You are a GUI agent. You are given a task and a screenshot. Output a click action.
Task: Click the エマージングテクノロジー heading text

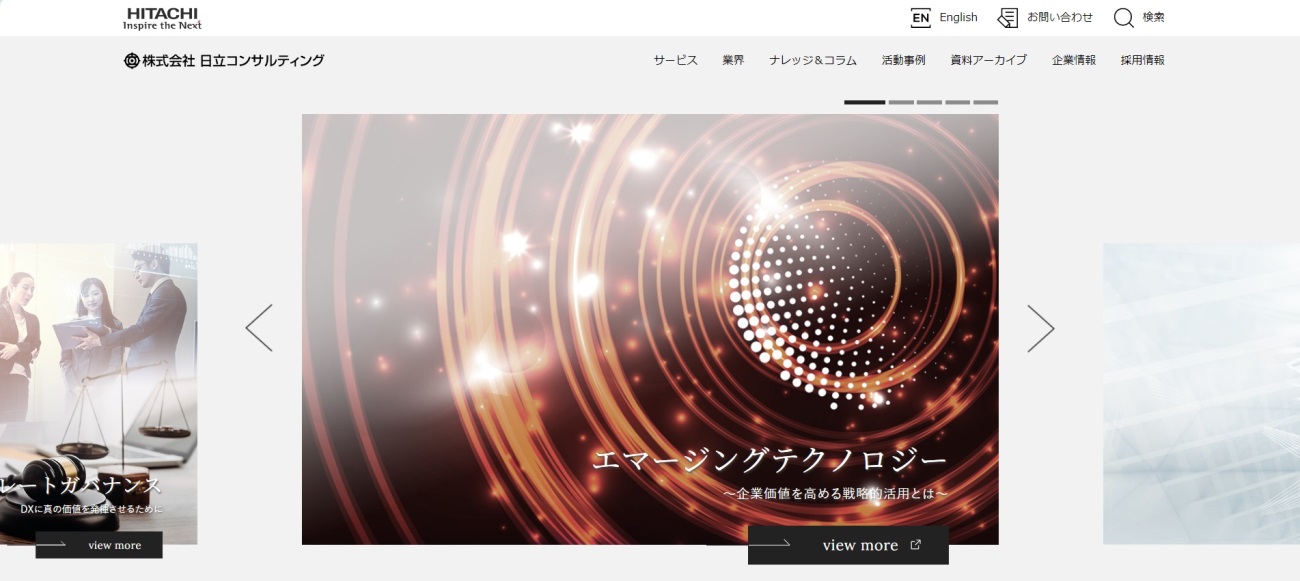[769, 461]
